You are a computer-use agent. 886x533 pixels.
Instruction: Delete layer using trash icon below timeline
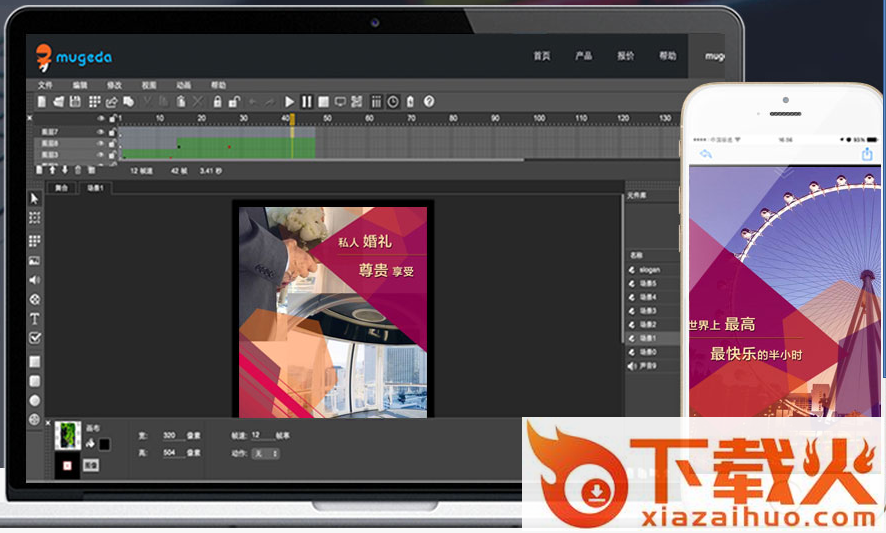(78, 171)
